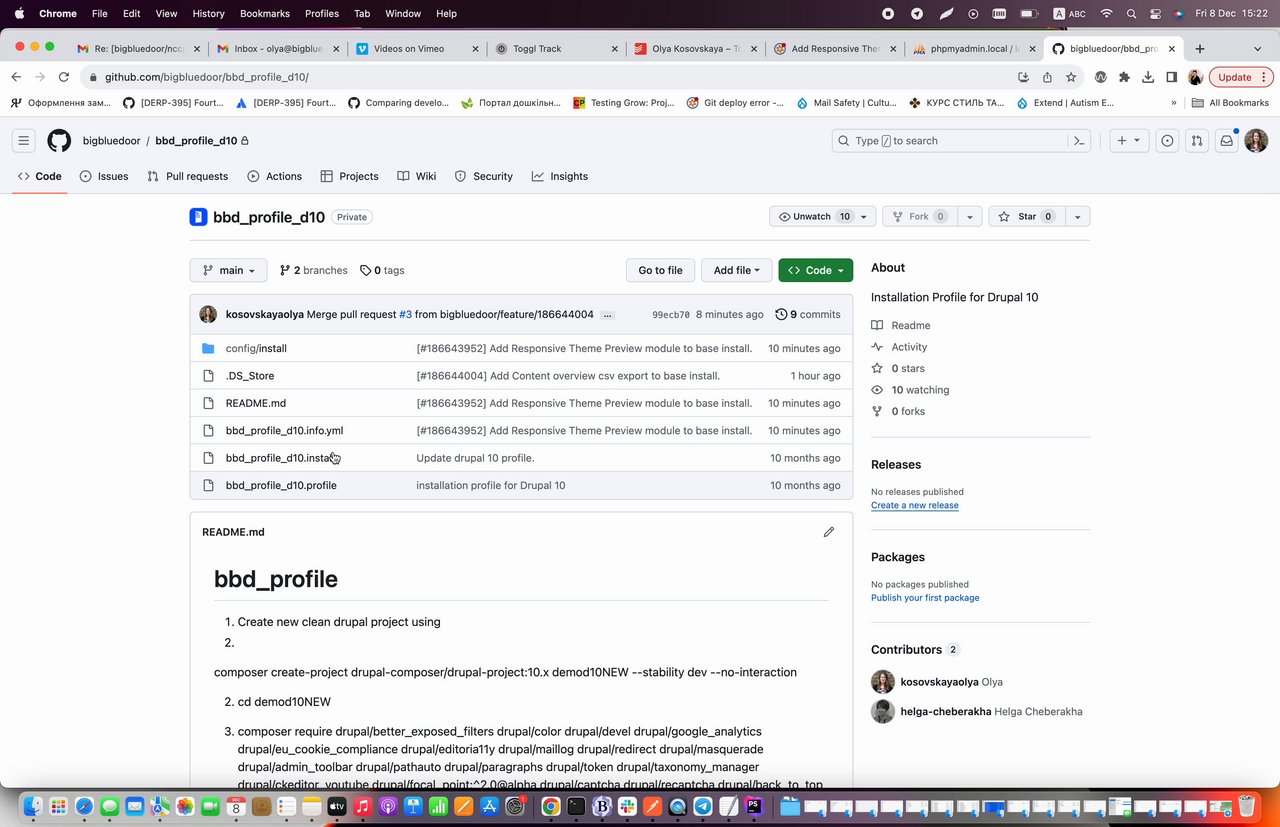Switch to the Insights tab

tap(559, 176)
